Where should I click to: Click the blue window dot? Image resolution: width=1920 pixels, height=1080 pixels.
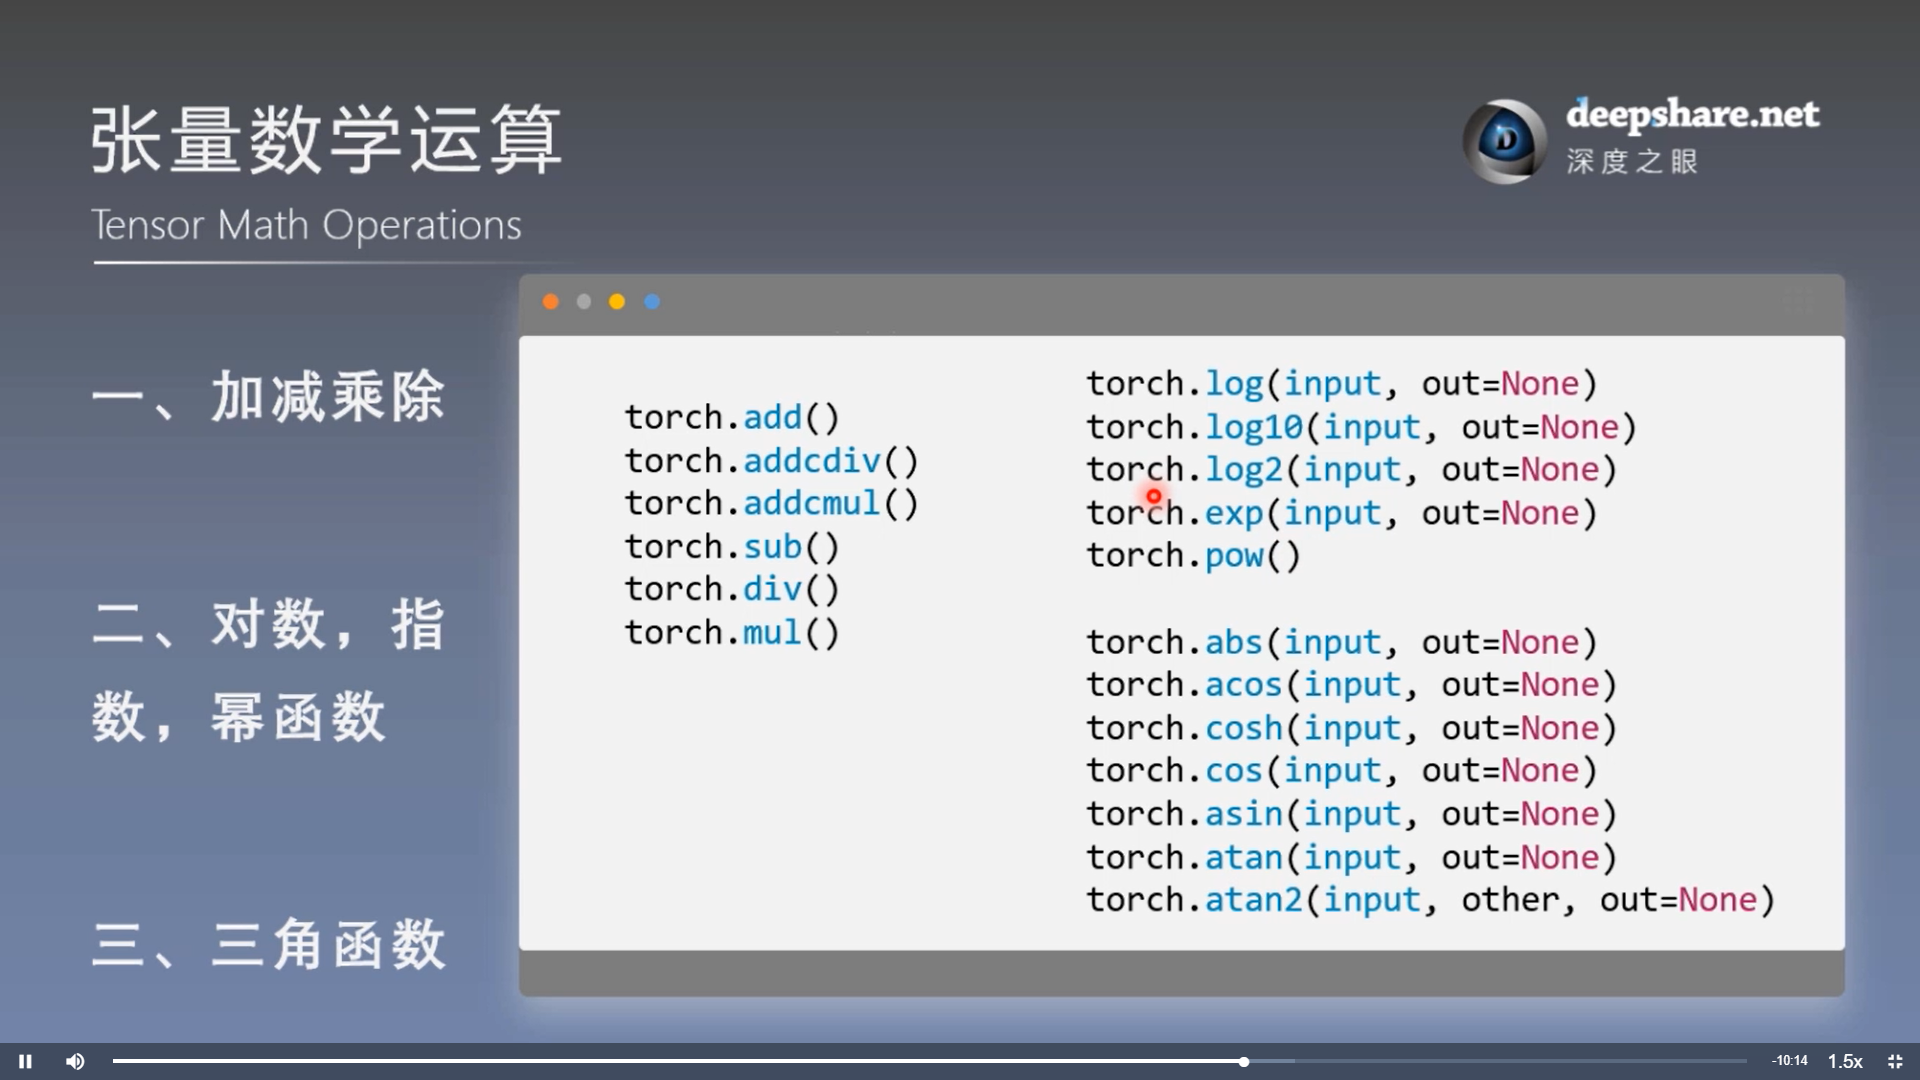coord(652,302)
